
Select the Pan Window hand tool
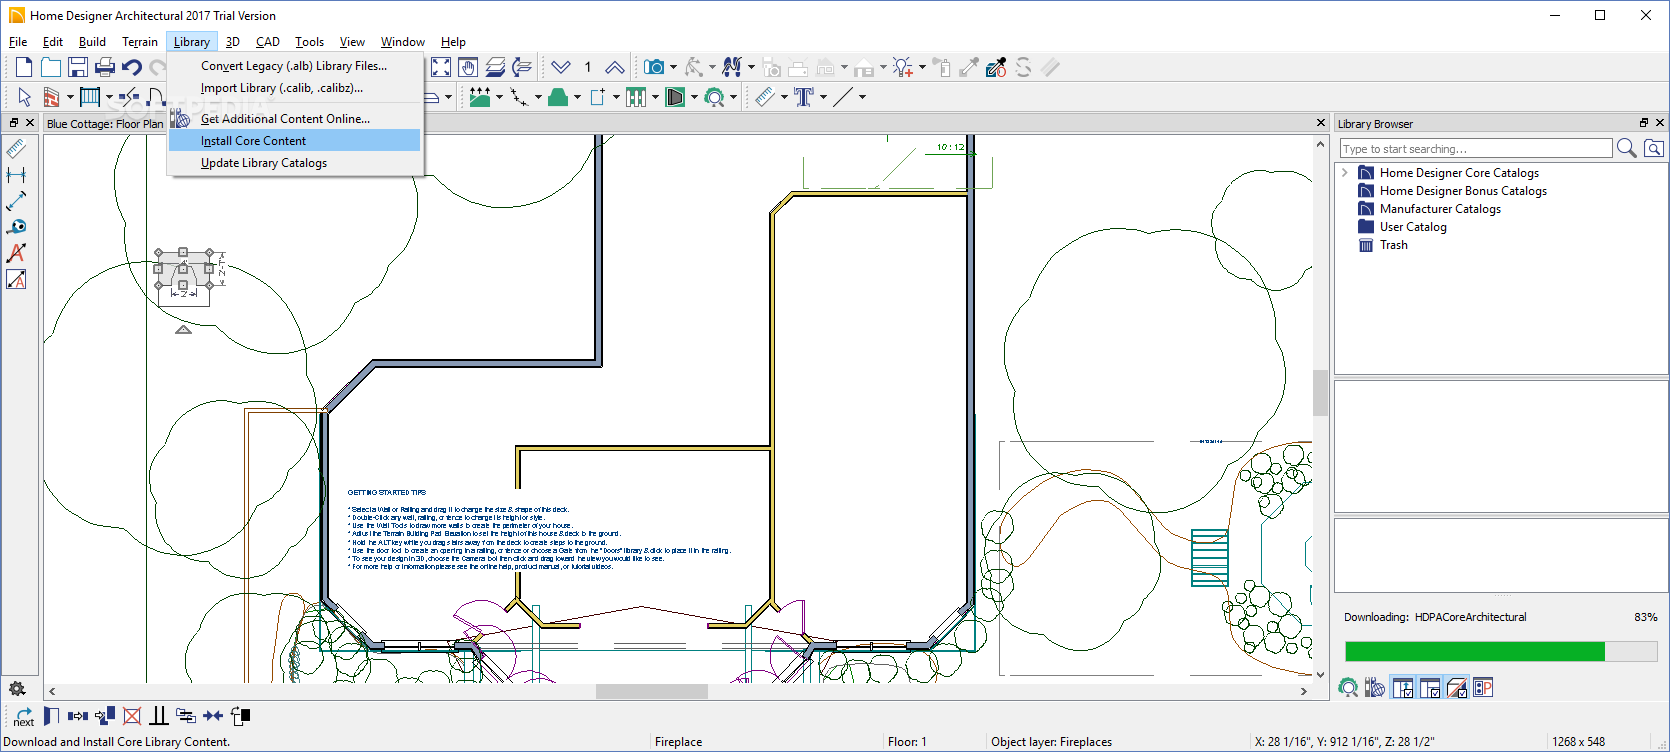(468, 67)
